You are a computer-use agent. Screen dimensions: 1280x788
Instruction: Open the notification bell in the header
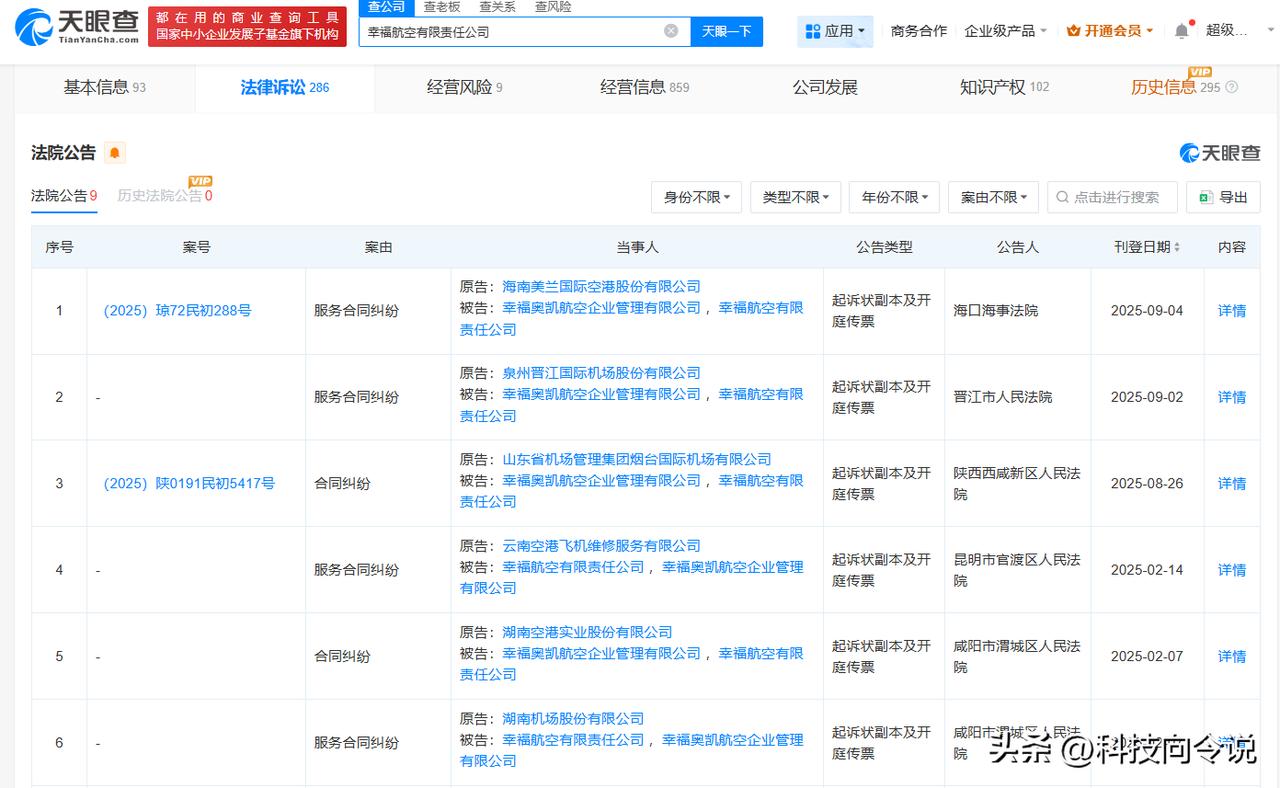[x=1182, y=31]
